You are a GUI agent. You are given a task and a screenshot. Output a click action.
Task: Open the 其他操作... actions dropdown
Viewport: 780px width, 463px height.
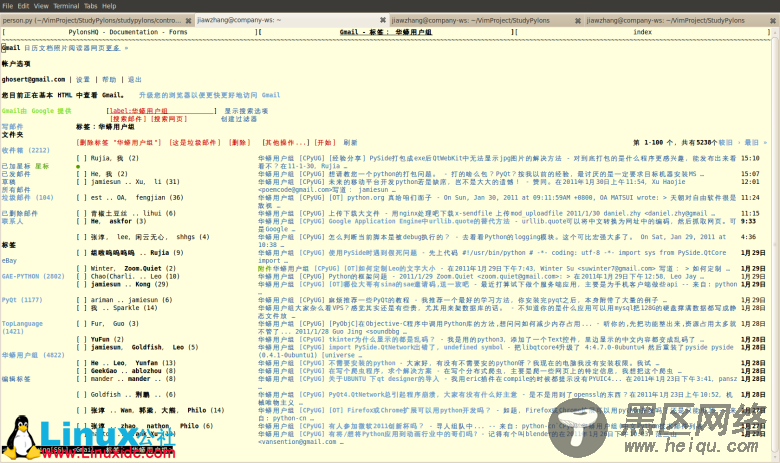pos(286,143)
